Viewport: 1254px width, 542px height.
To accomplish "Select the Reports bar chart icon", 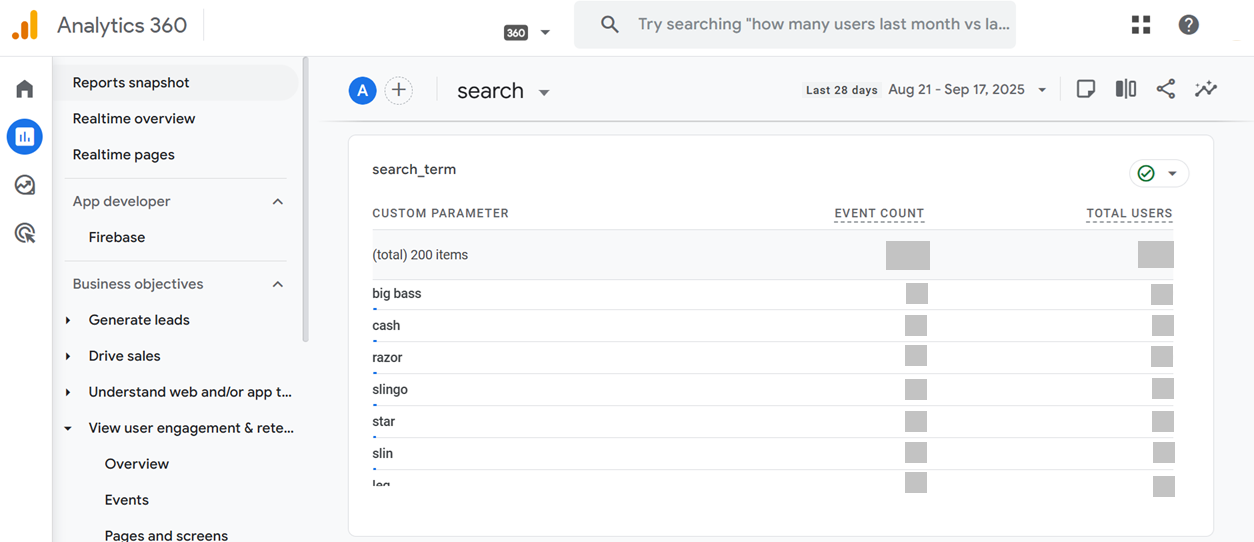I will click(x=25, y=136).
